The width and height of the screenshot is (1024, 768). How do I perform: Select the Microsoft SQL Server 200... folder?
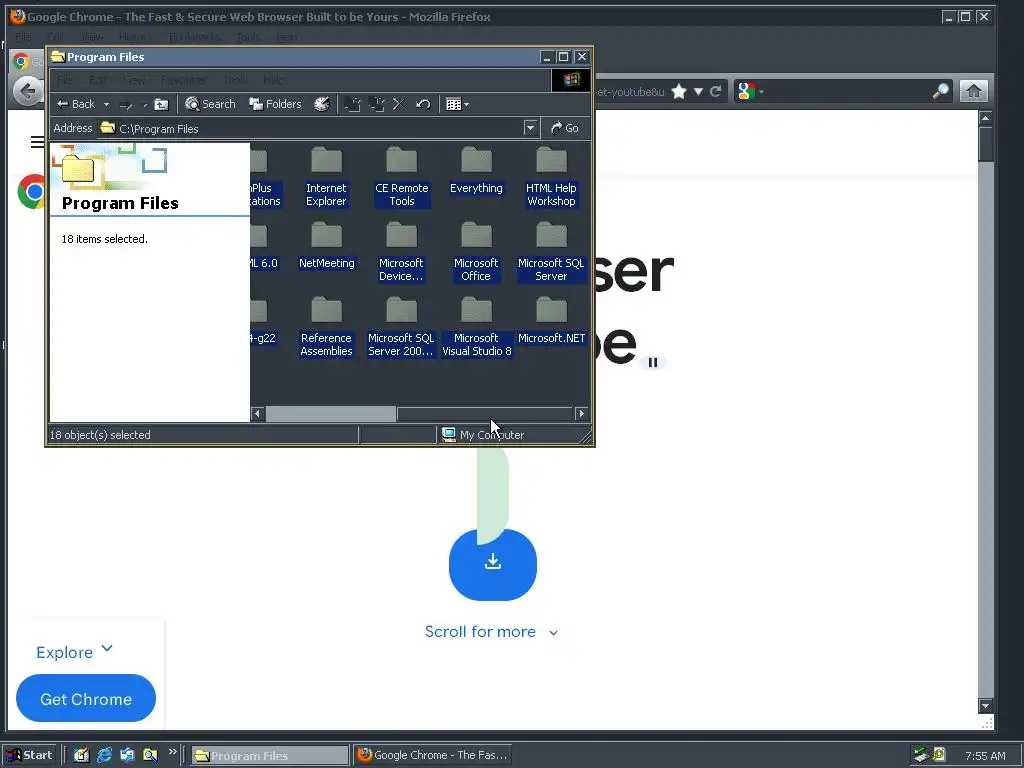[x=401, y=327]
